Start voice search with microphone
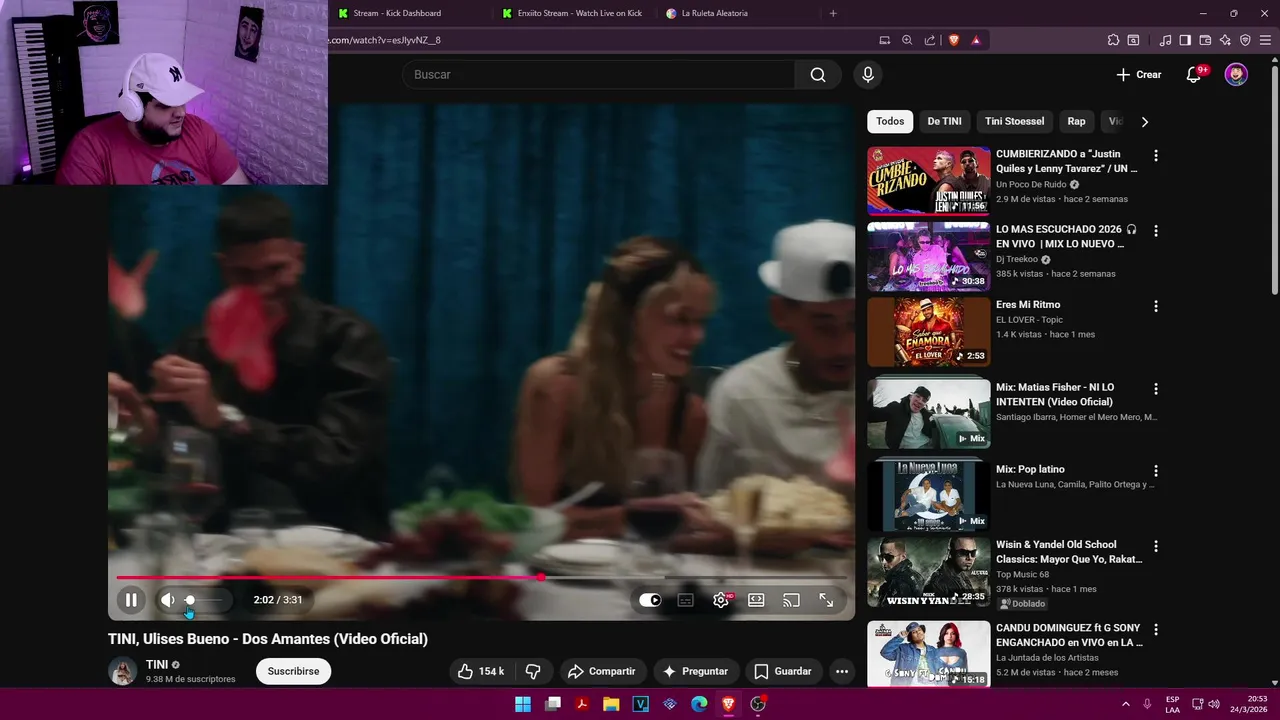This screenshot has height=720, width=1280. (868, 75)
